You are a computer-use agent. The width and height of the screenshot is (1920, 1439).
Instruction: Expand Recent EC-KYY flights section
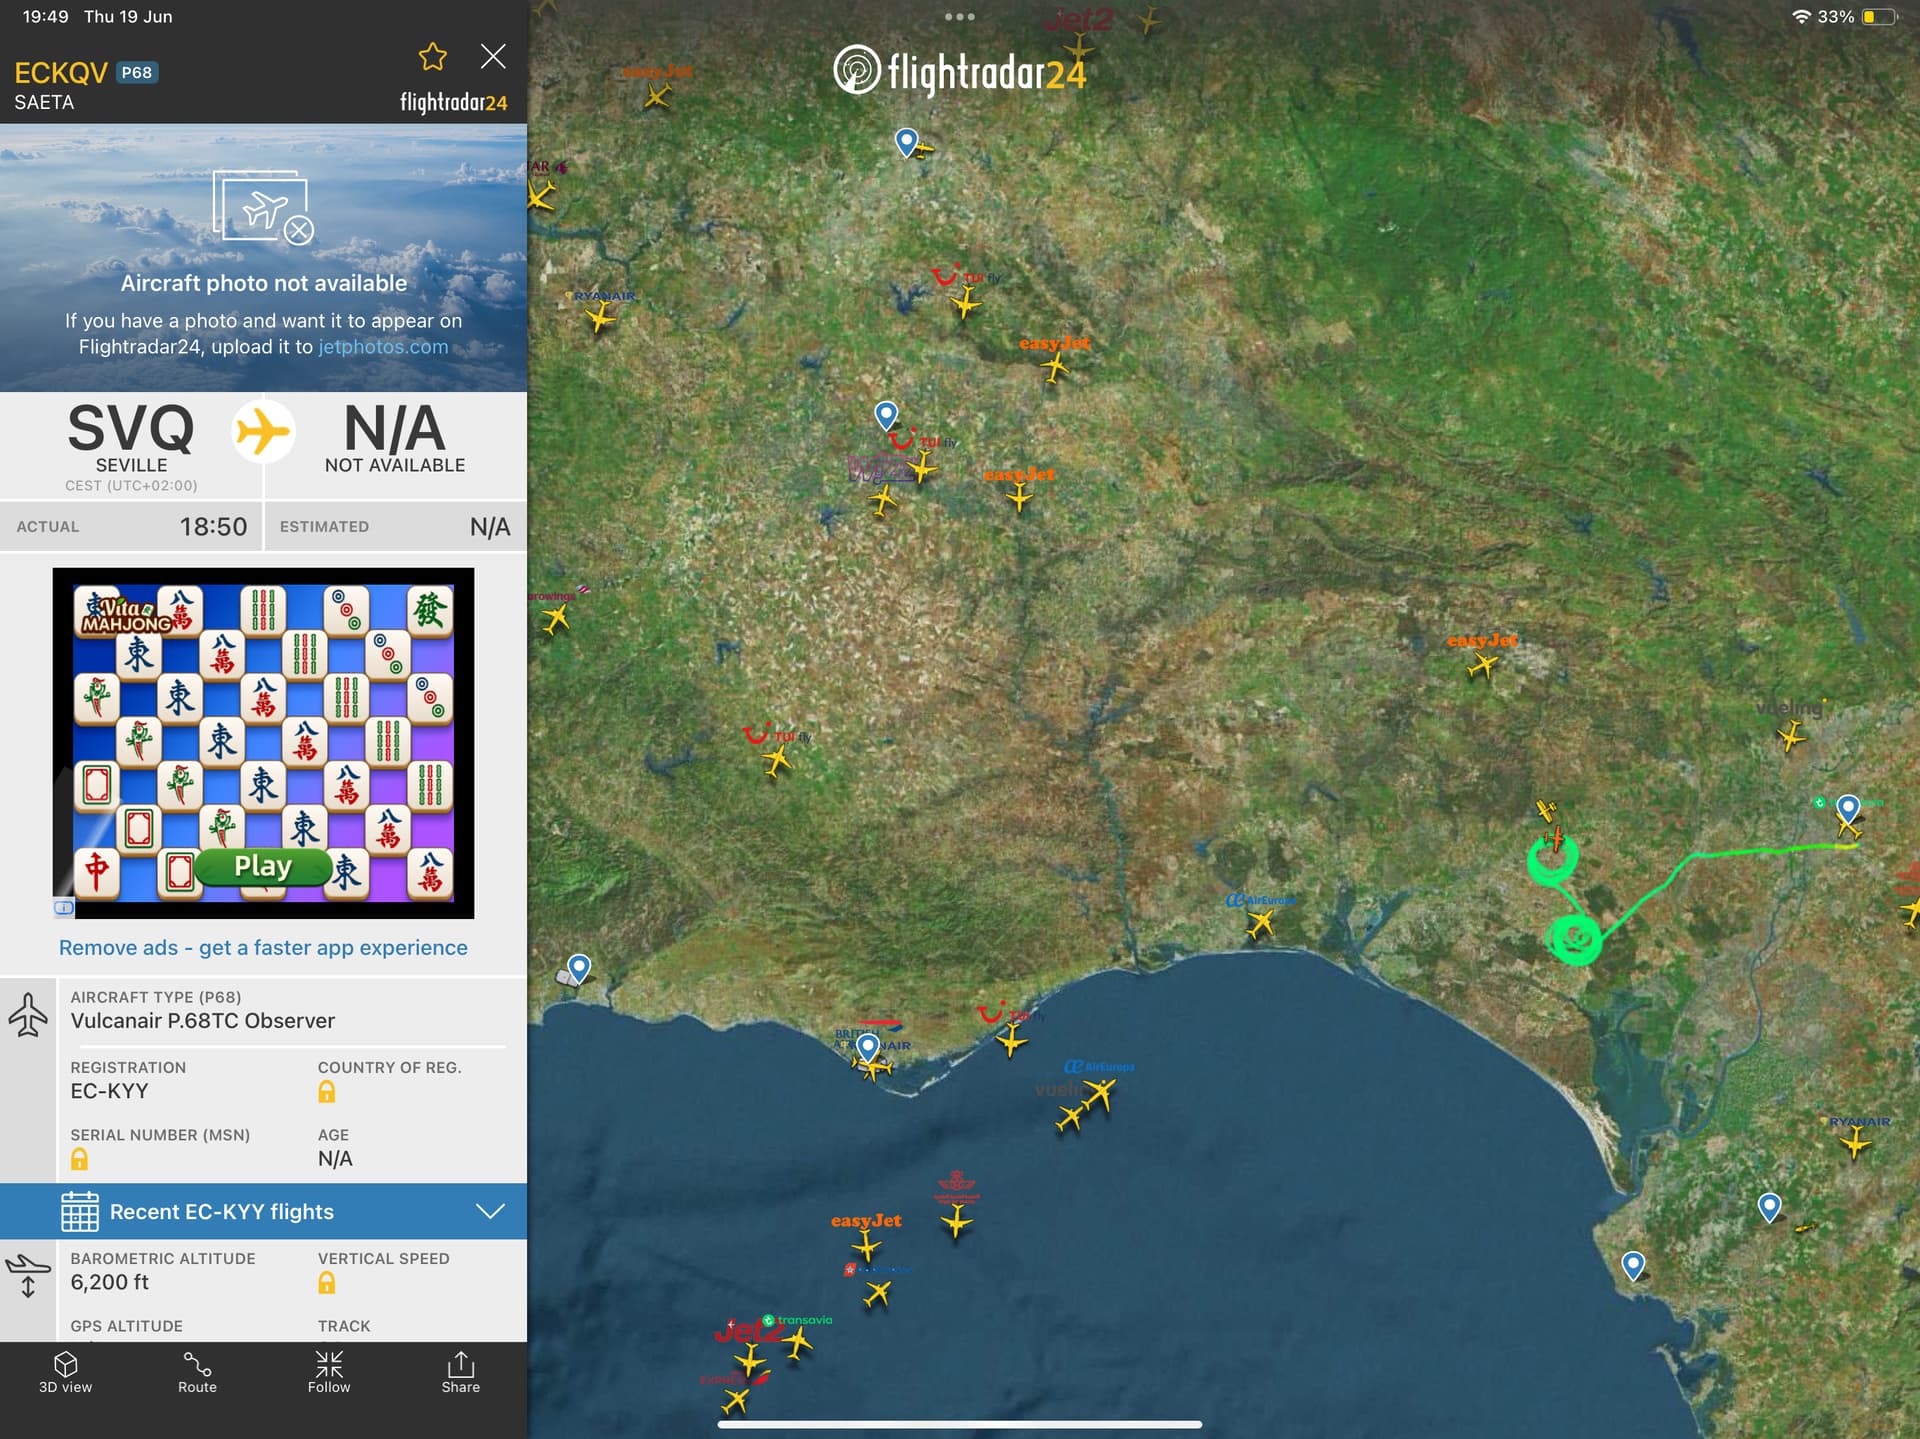coord(221,1212)
